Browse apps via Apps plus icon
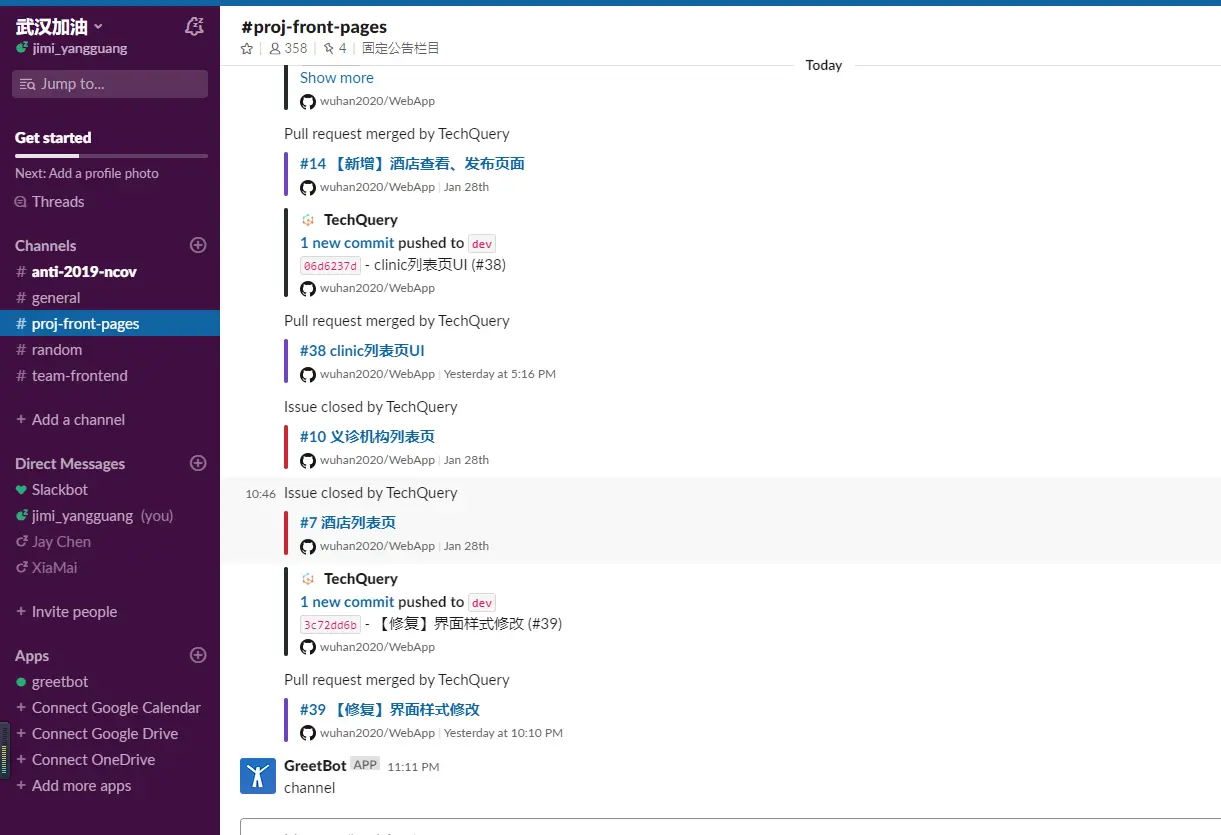Image resolution: width=1221 pixels, height=835 pixels. [x=198, y=655]
